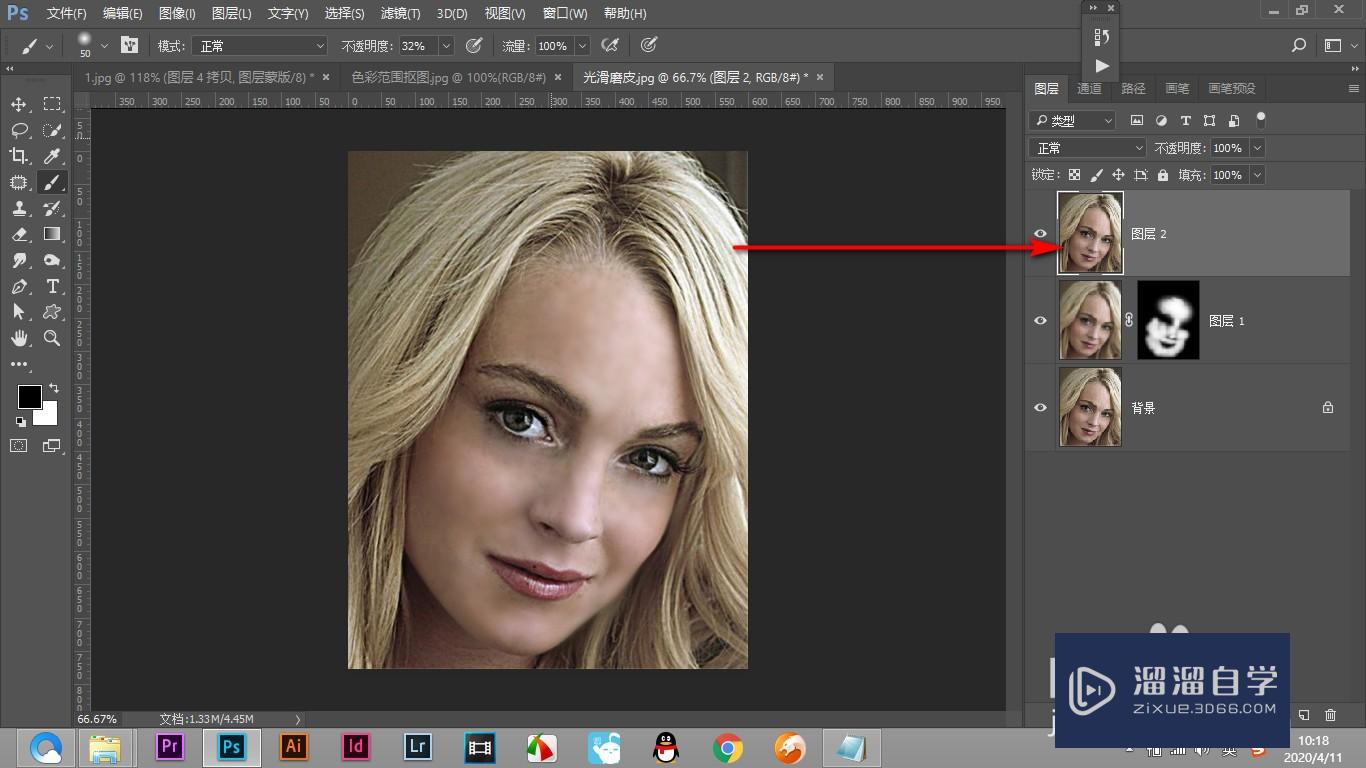This screenshot has height=768, width=1366.
Task: Switch to the 通道 panel tab
Action: tap(1089, 88)
